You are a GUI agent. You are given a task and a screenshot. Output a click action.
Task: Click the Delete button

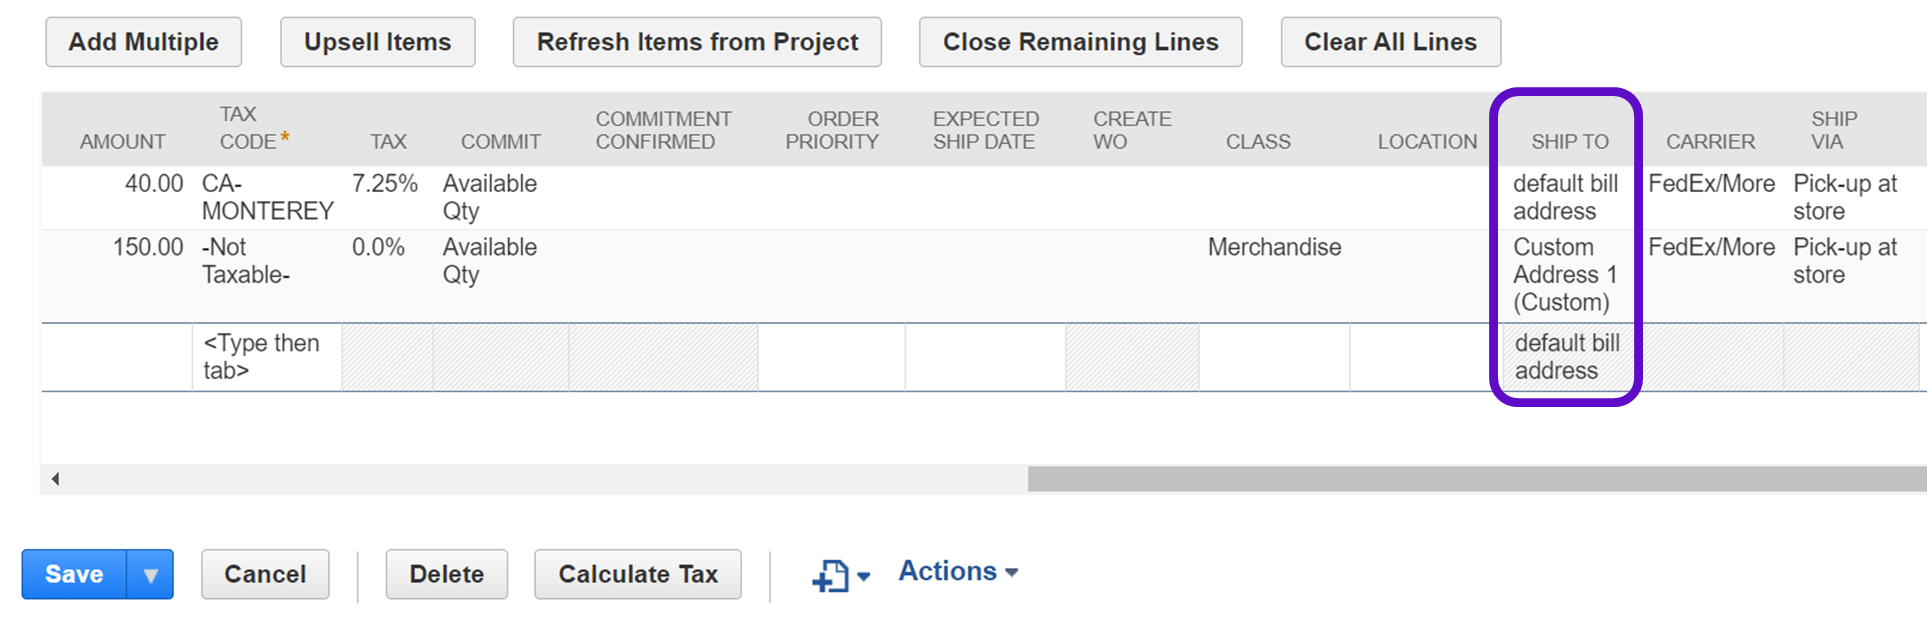coord(446,575)
